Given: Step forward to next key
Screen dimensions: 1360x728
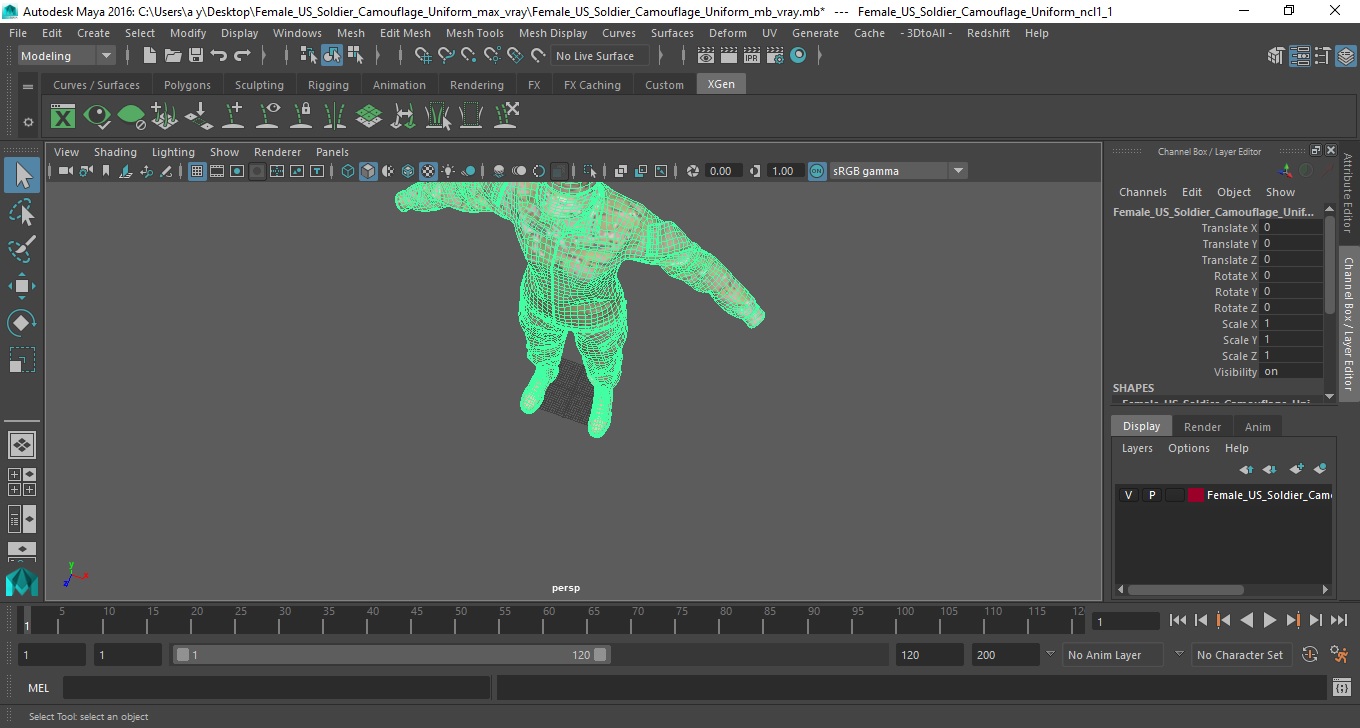Looking at the screenshot, I should 1293,621.
